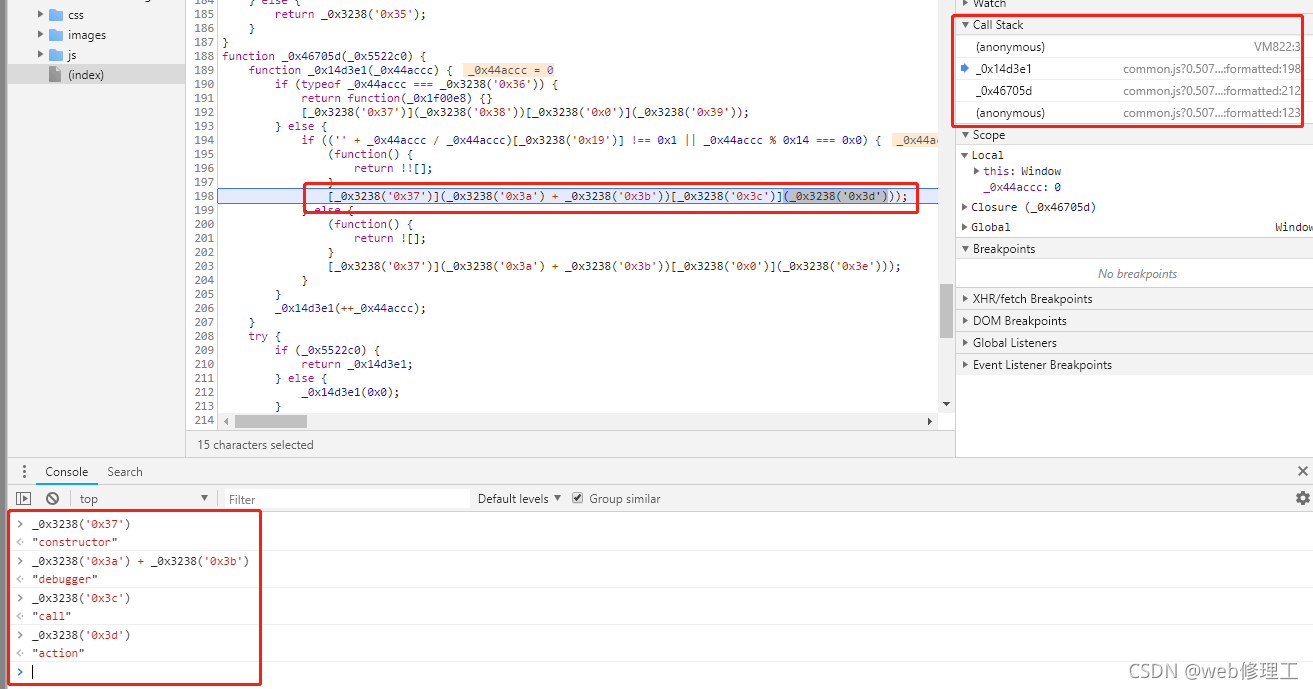Click the source horizontal scrollbar right arrow
Image resolution: width=1313 pixels, height=689 pixels.
931,422
